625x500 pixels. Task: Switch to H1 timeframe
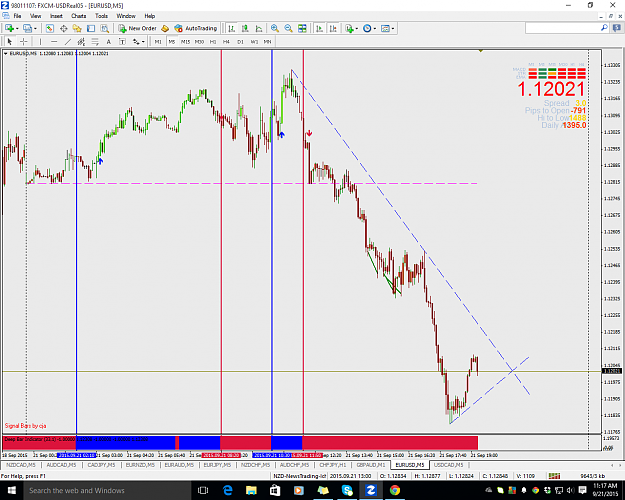[x=213, y=41]
